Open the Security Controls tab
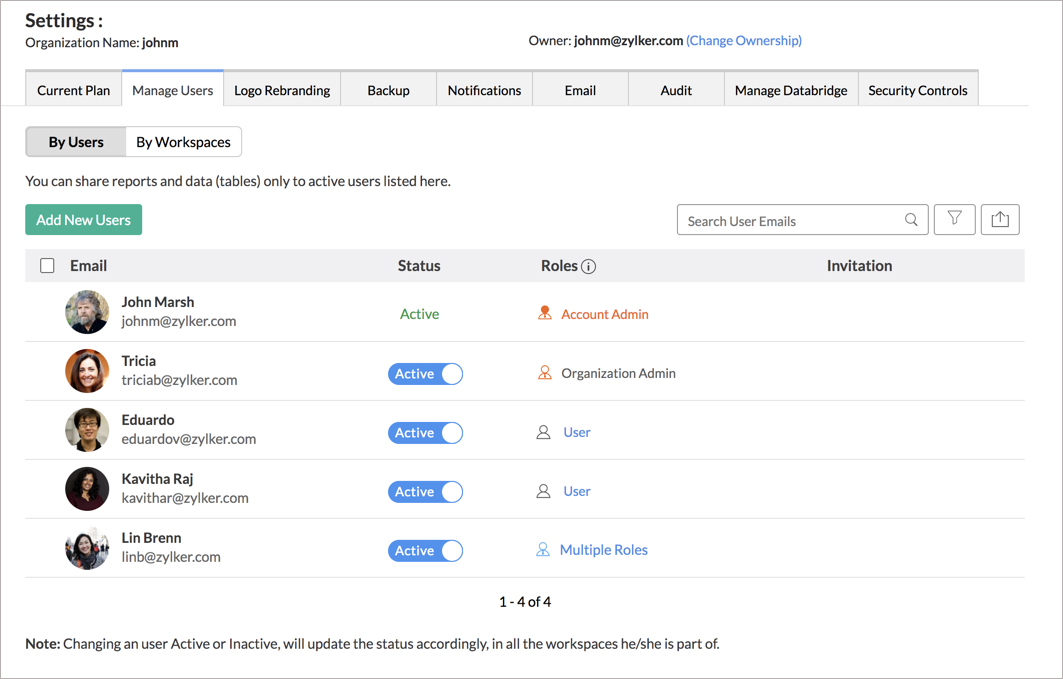 918,89
